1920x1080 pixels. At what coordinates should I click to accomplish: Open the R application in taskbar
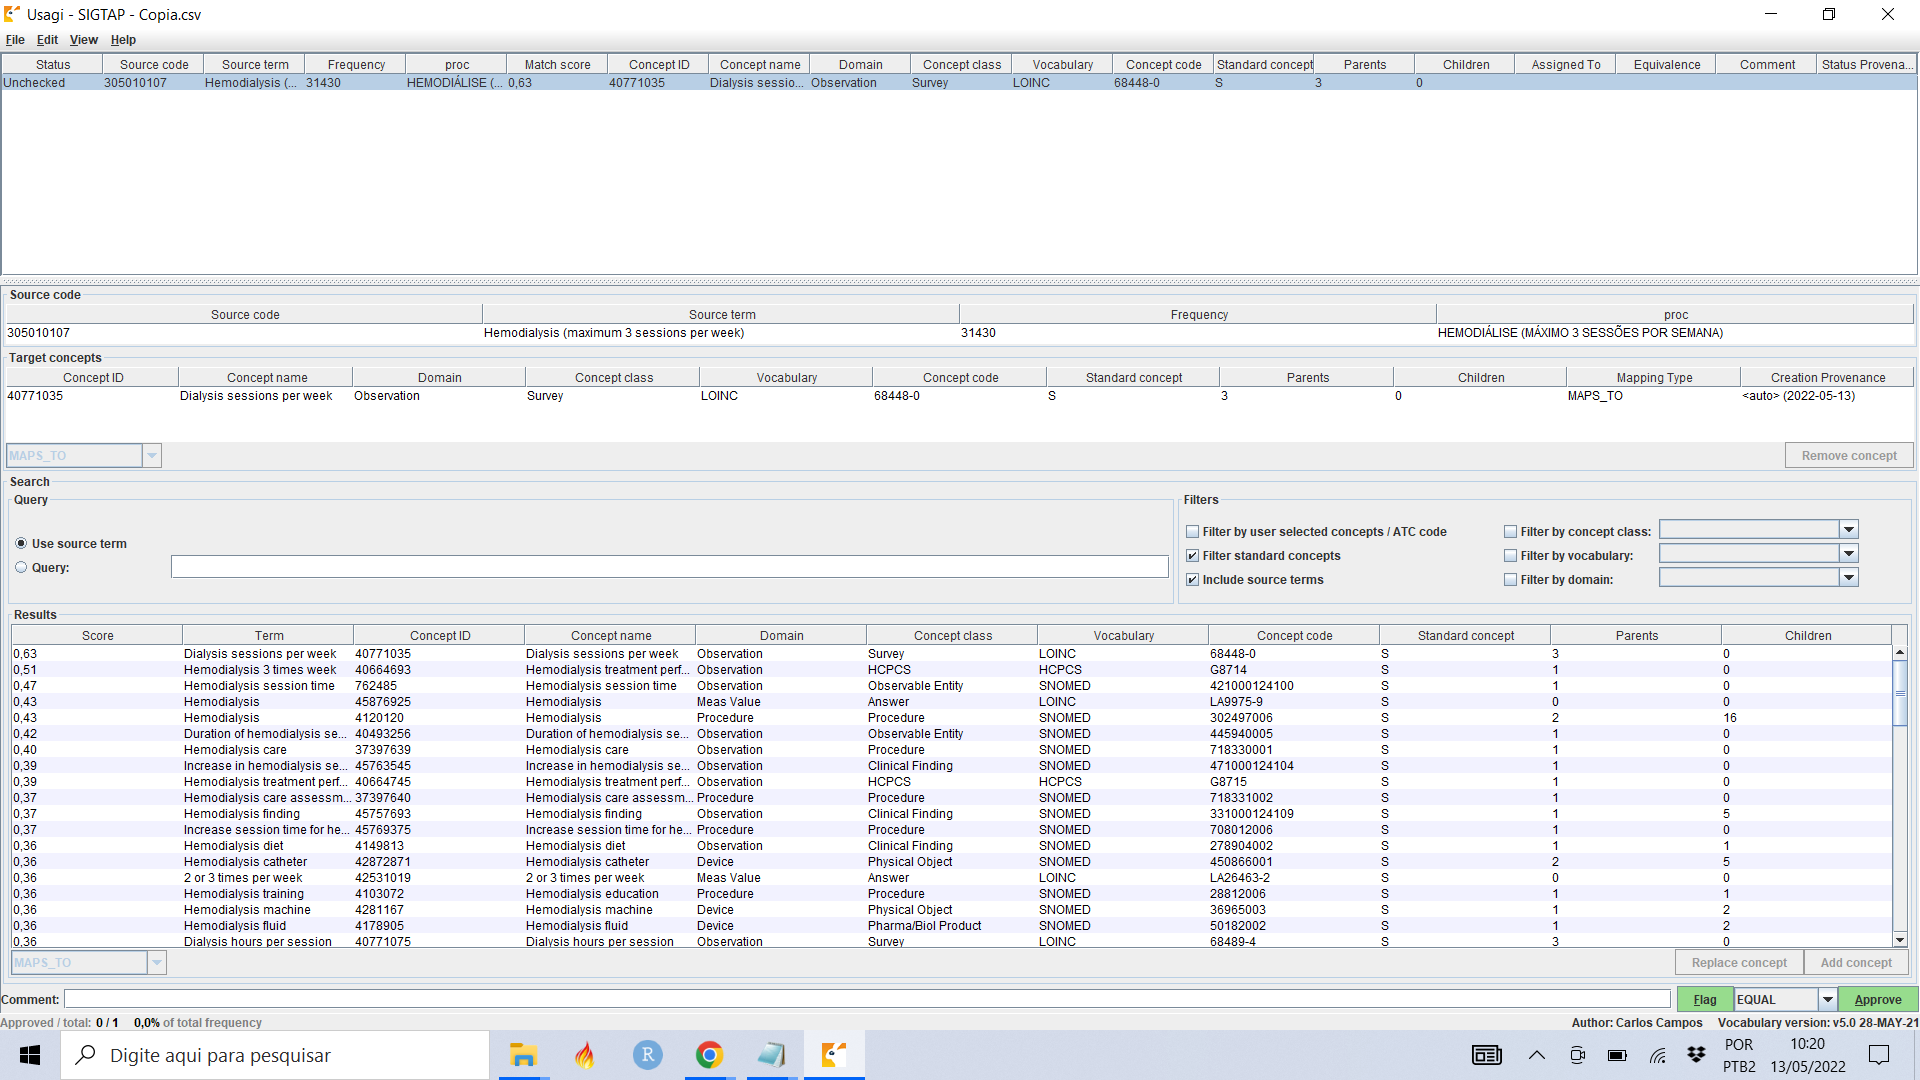tap(647, 1055)
